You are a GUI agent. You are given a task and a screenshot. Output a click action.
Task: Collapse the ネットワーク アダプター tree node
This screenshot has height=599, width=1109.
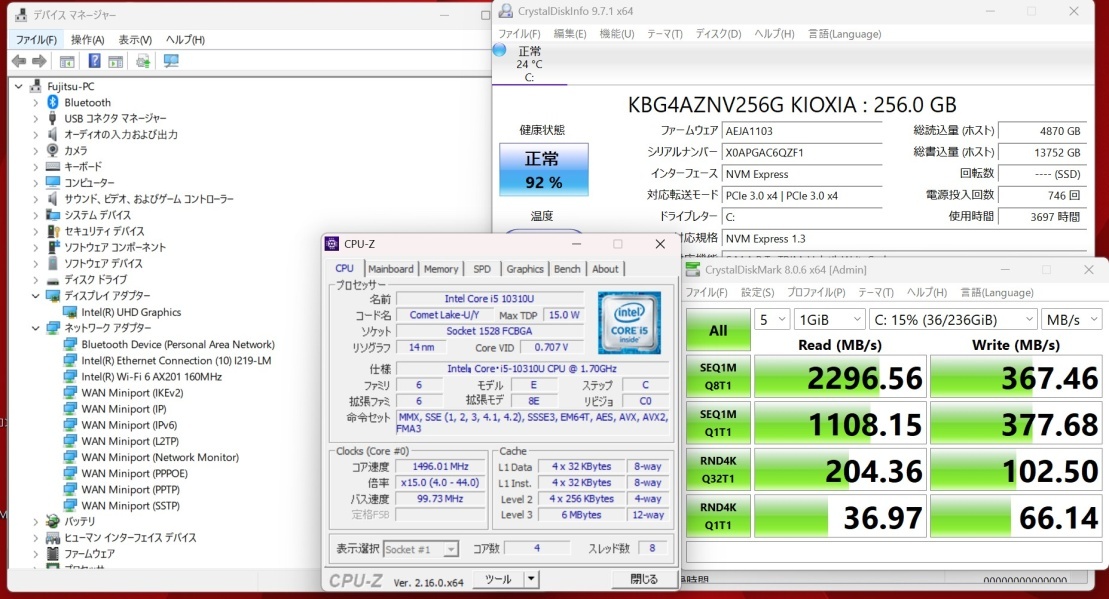pyautogui.click(x=35, y=328)
